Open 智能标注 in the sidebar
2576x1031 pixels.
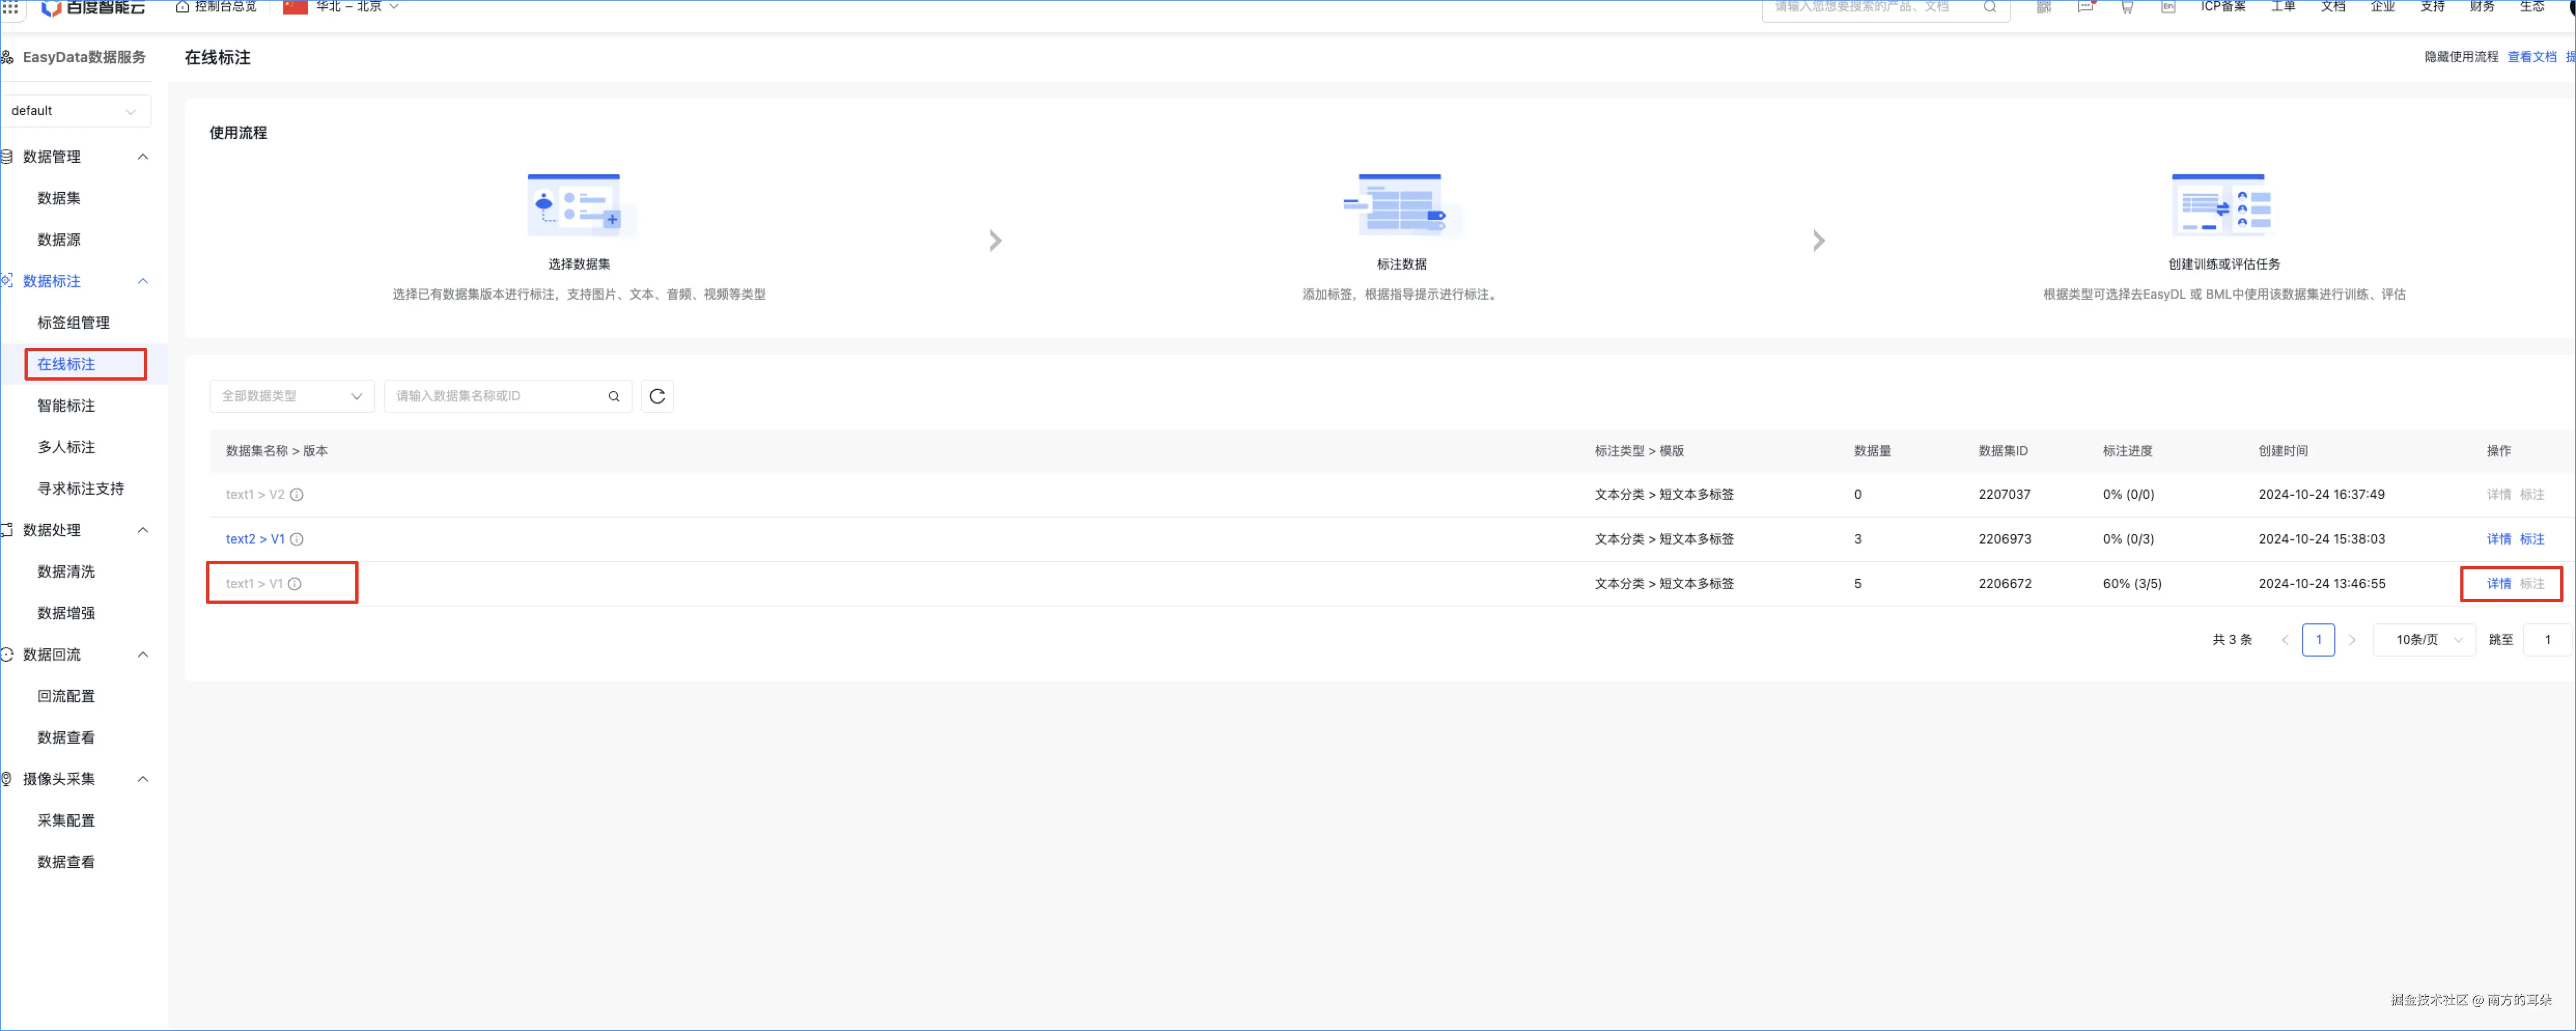pyautogui.click(x=66, y=405)
